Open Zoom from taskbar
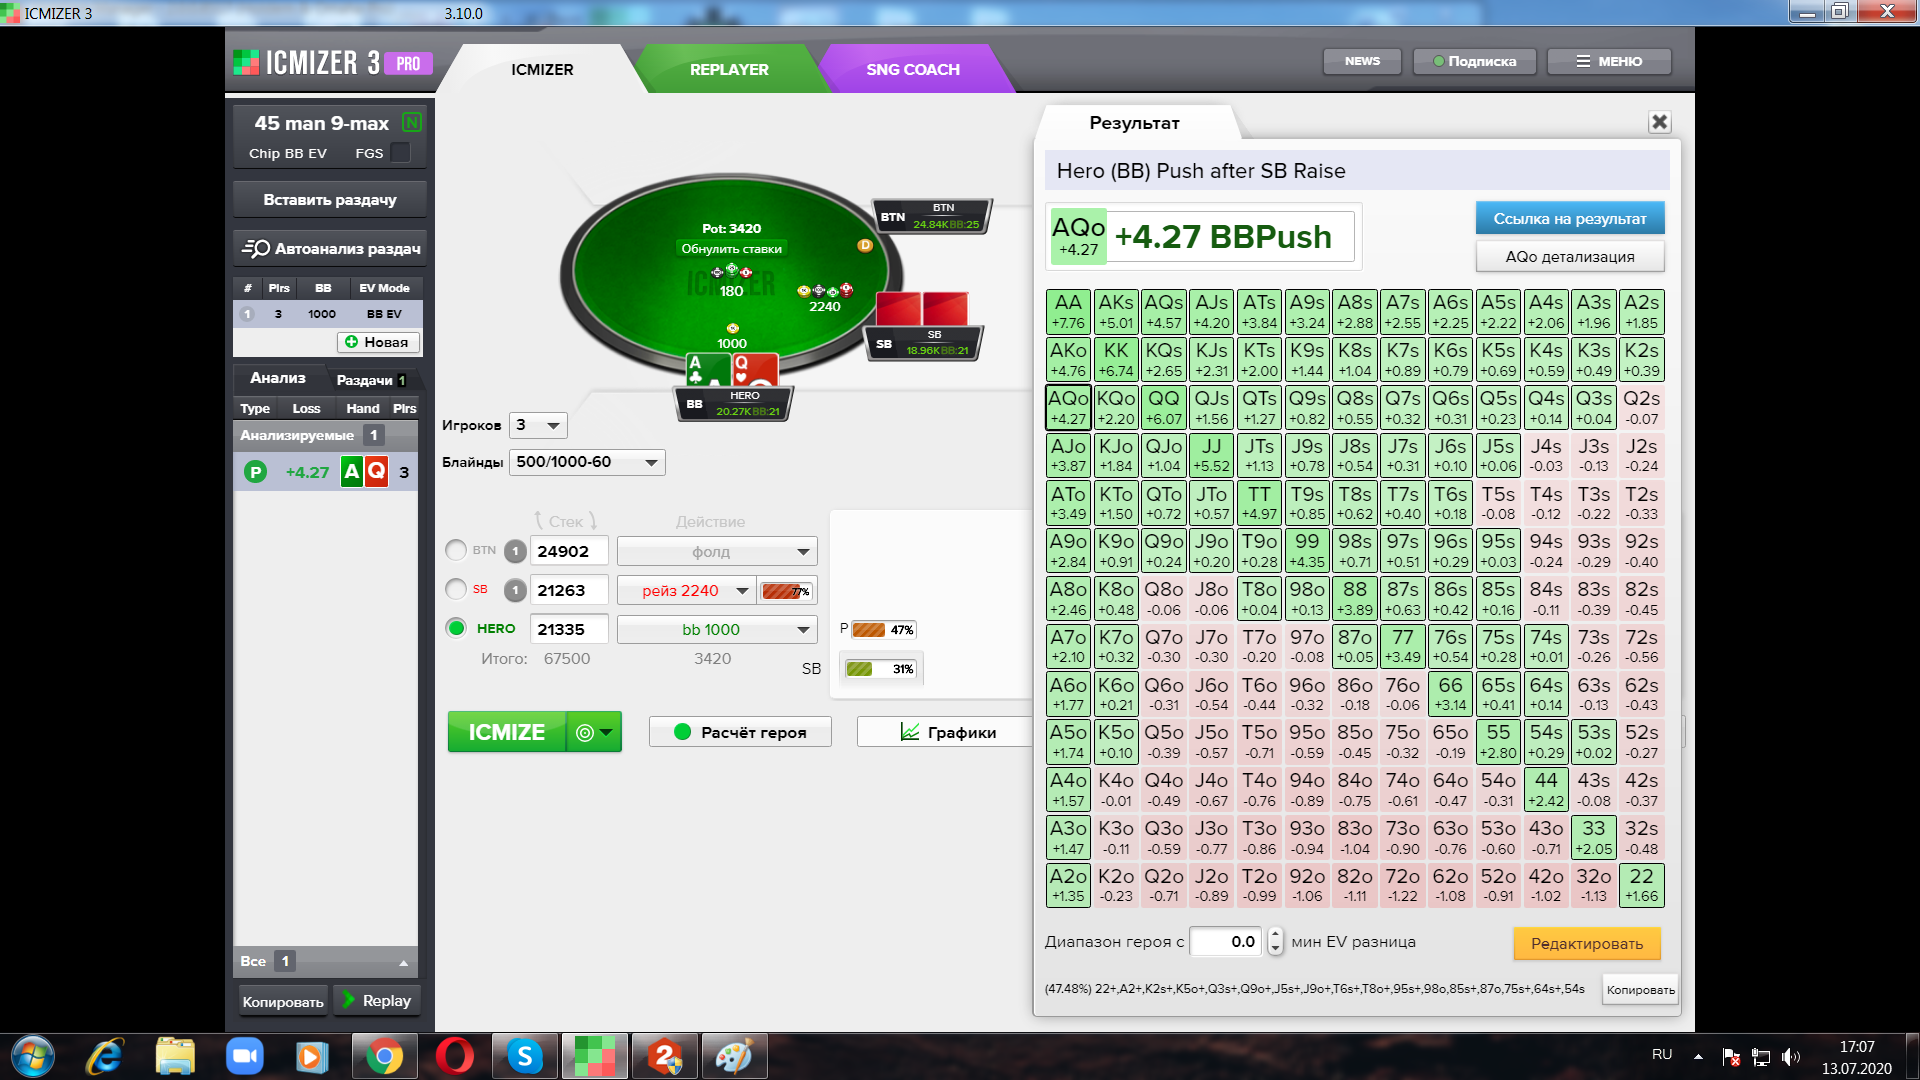 [x=244, y=1056]
